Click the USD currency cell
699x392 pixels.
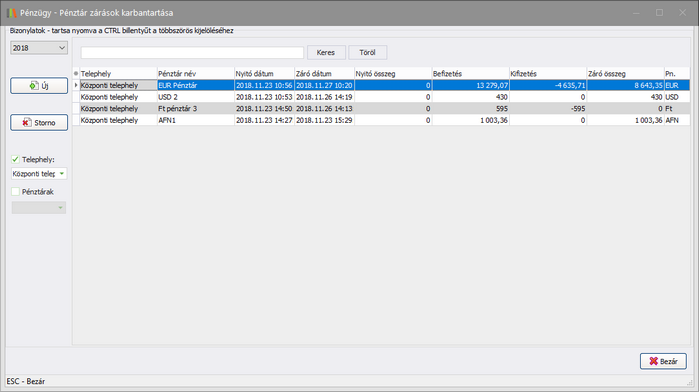(x=677, y=97)
